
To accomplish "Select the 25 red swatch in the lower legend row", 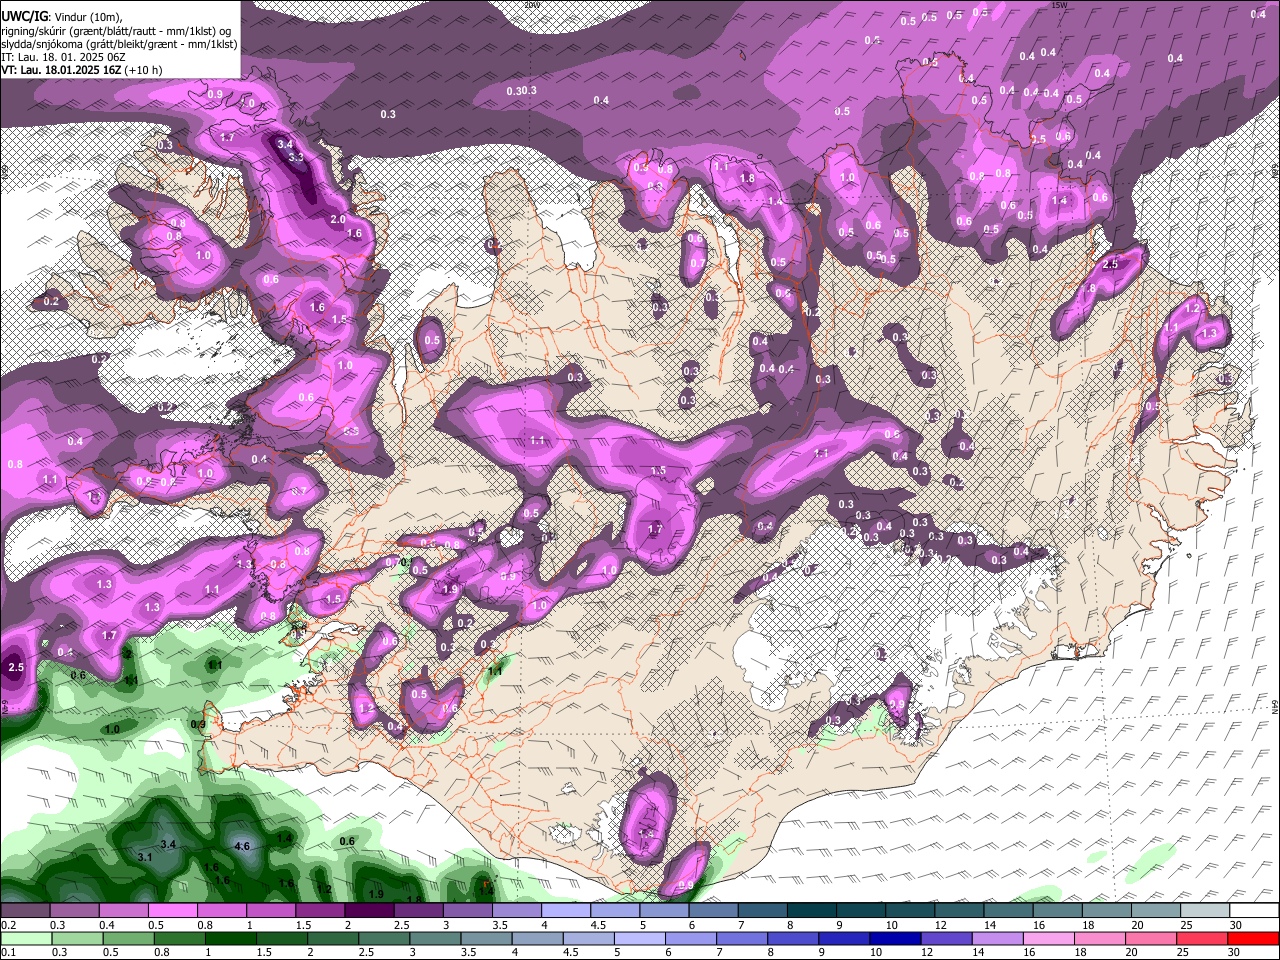I will tap(1202, 938).
